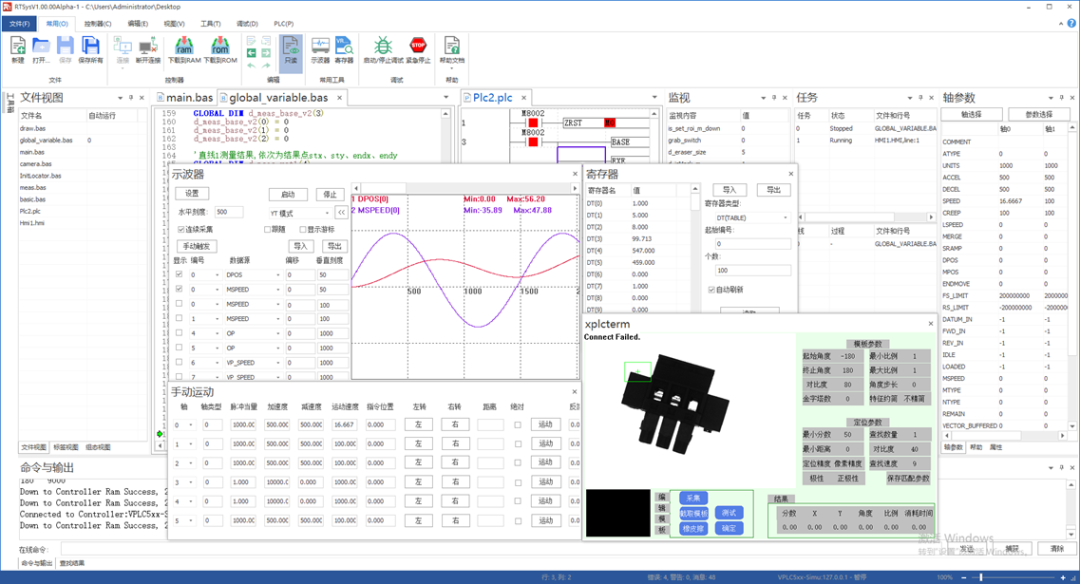Open the 文件(F) menu

[19, 24]
